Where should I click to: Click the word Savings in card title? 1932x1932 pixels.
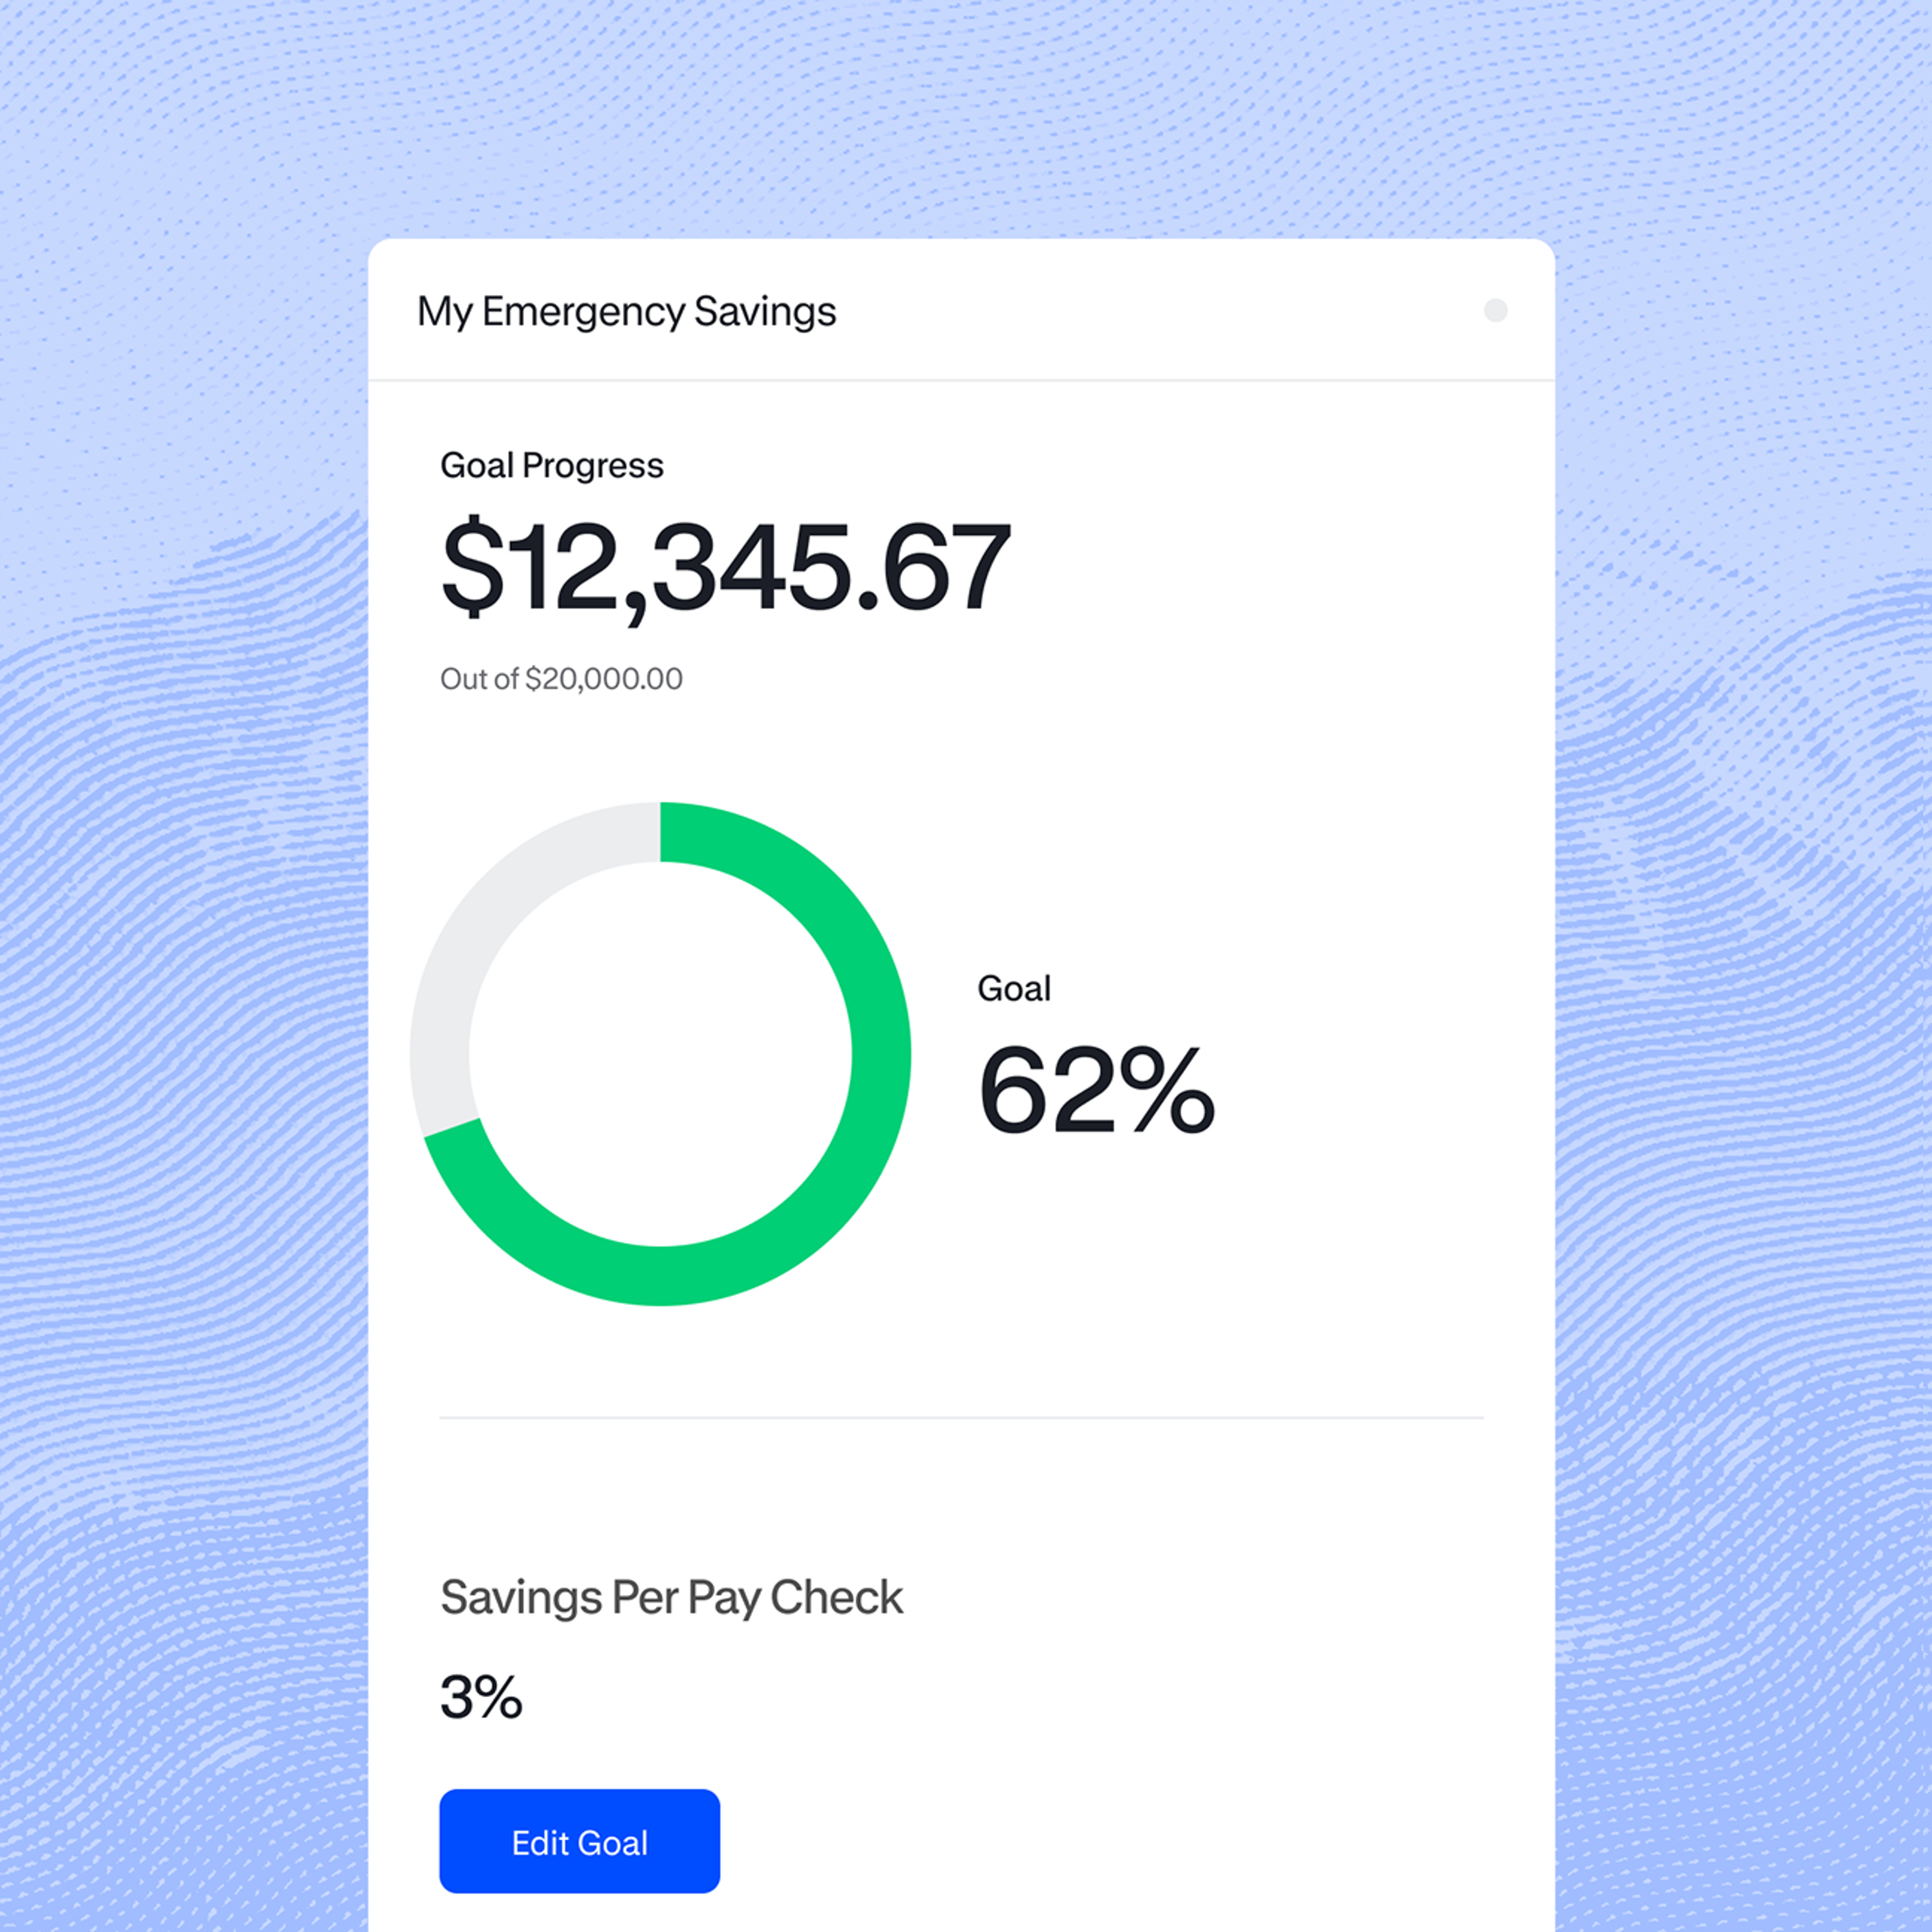(765, 311)
